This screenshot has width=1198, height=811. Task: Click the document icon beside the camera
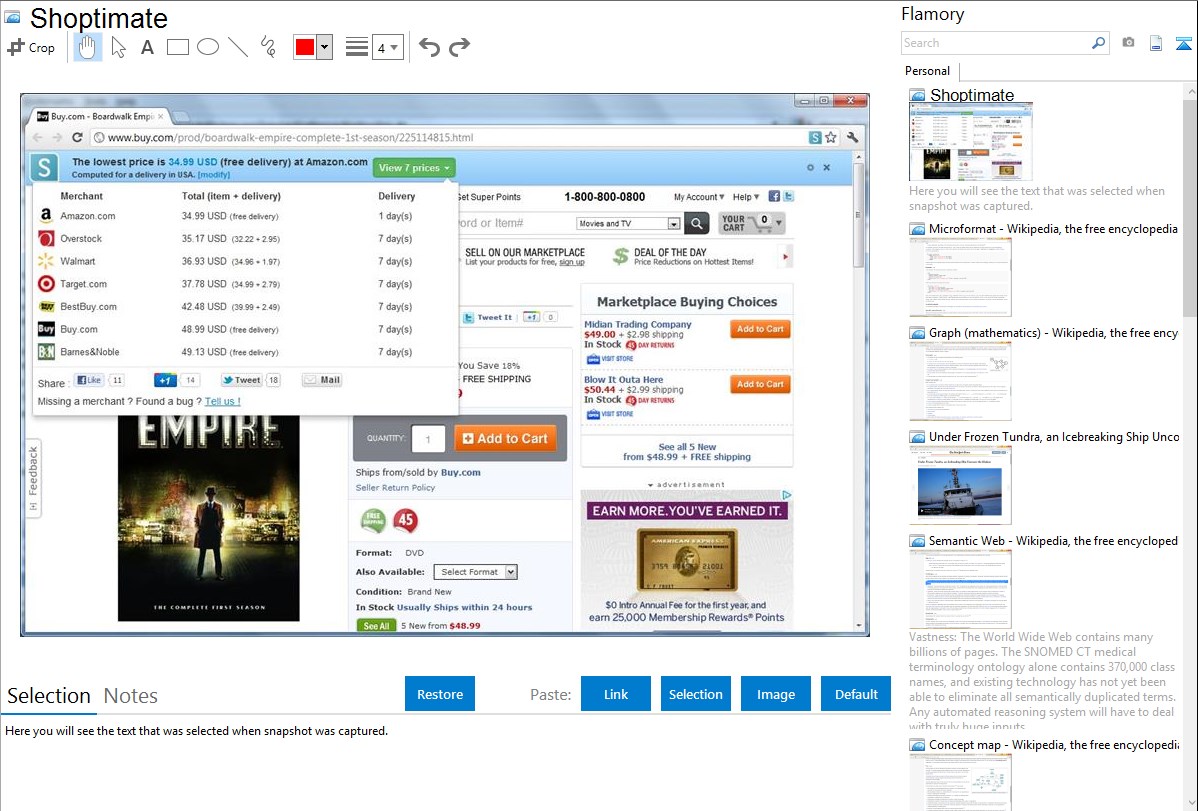point(1156,43)
